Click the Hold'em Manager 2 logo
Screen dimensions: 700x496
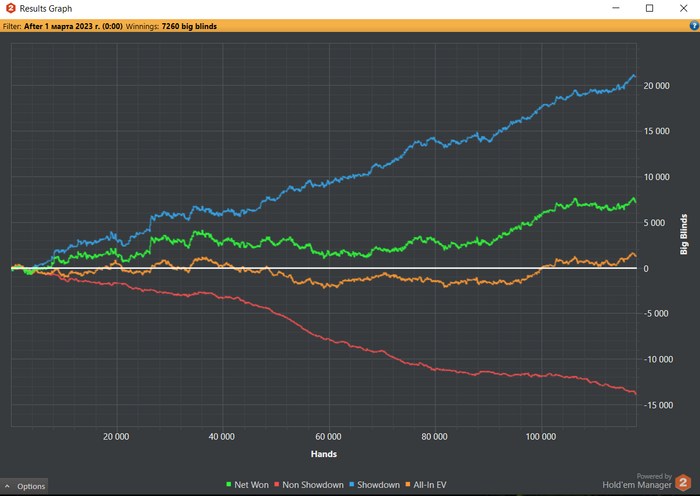[683, 482]
